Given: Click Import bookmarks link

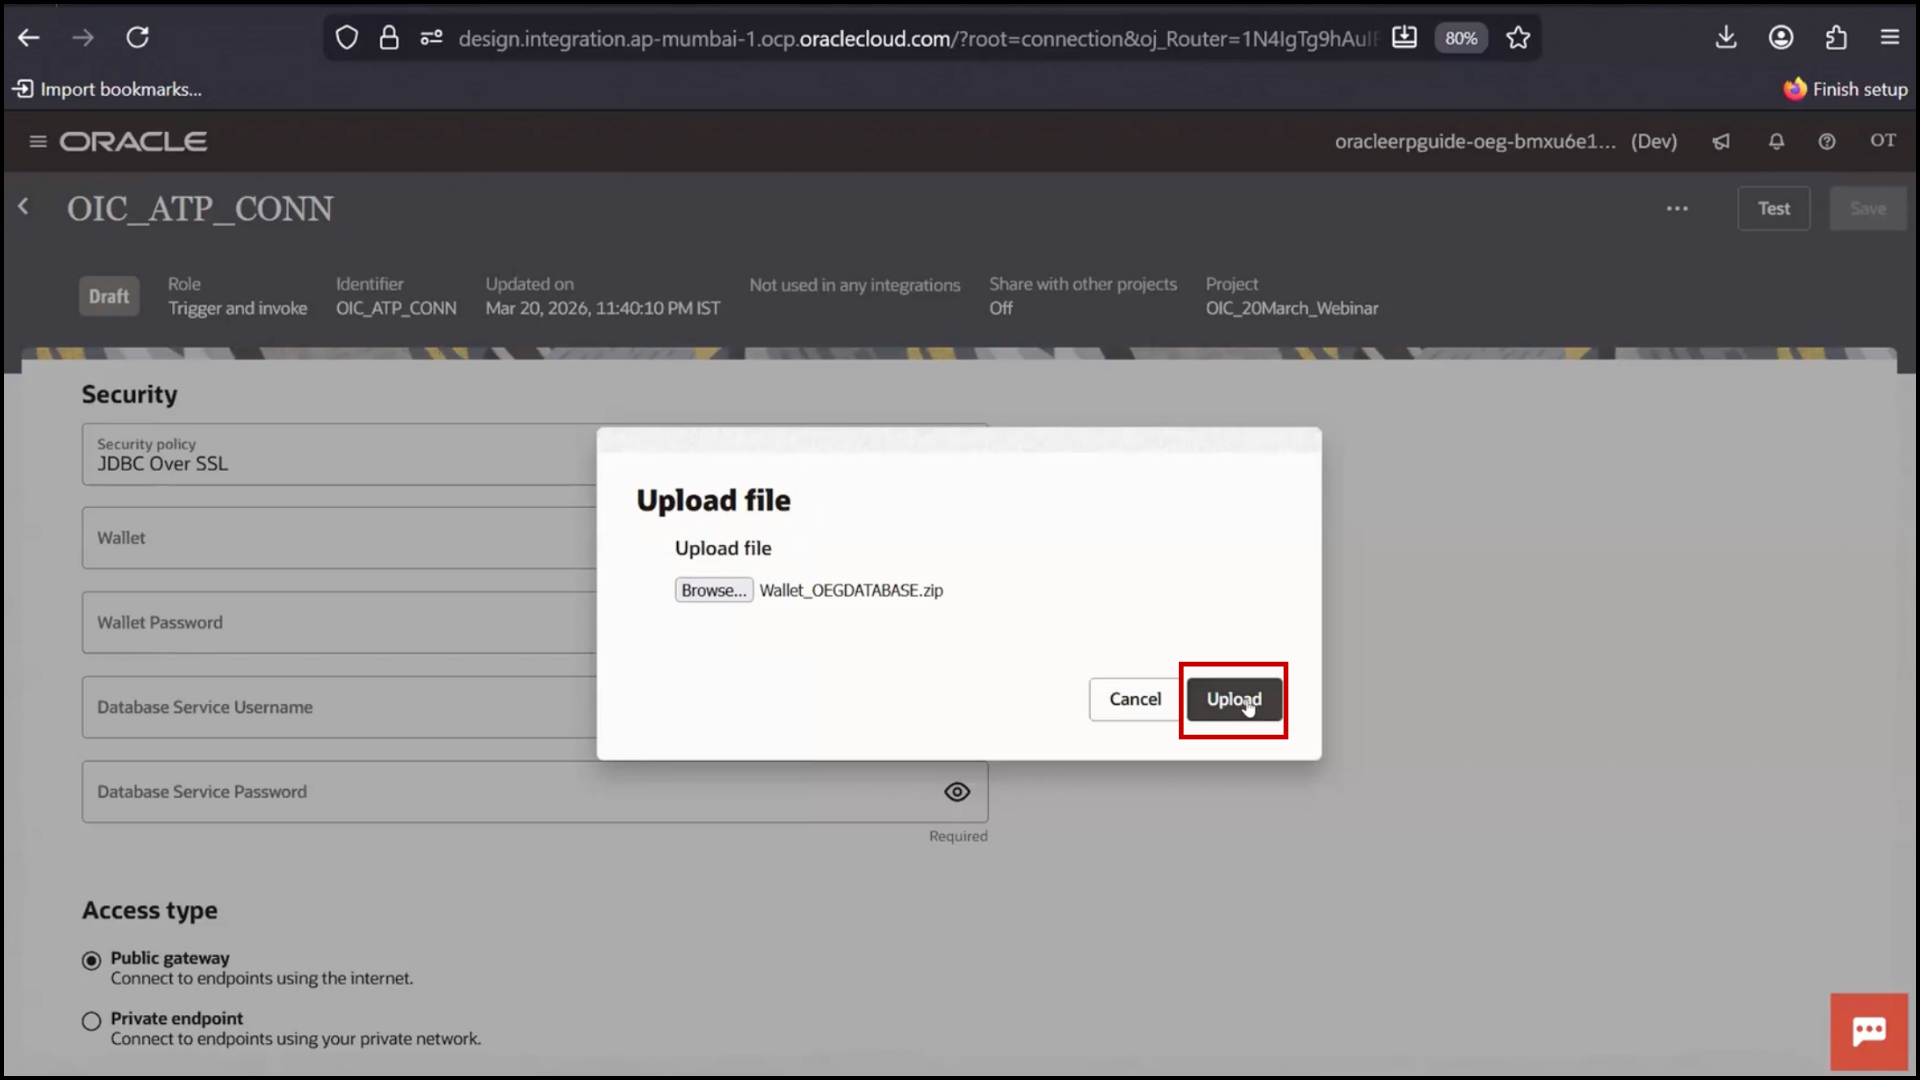Looking at the screenshot, I should (x=107, y=89).
